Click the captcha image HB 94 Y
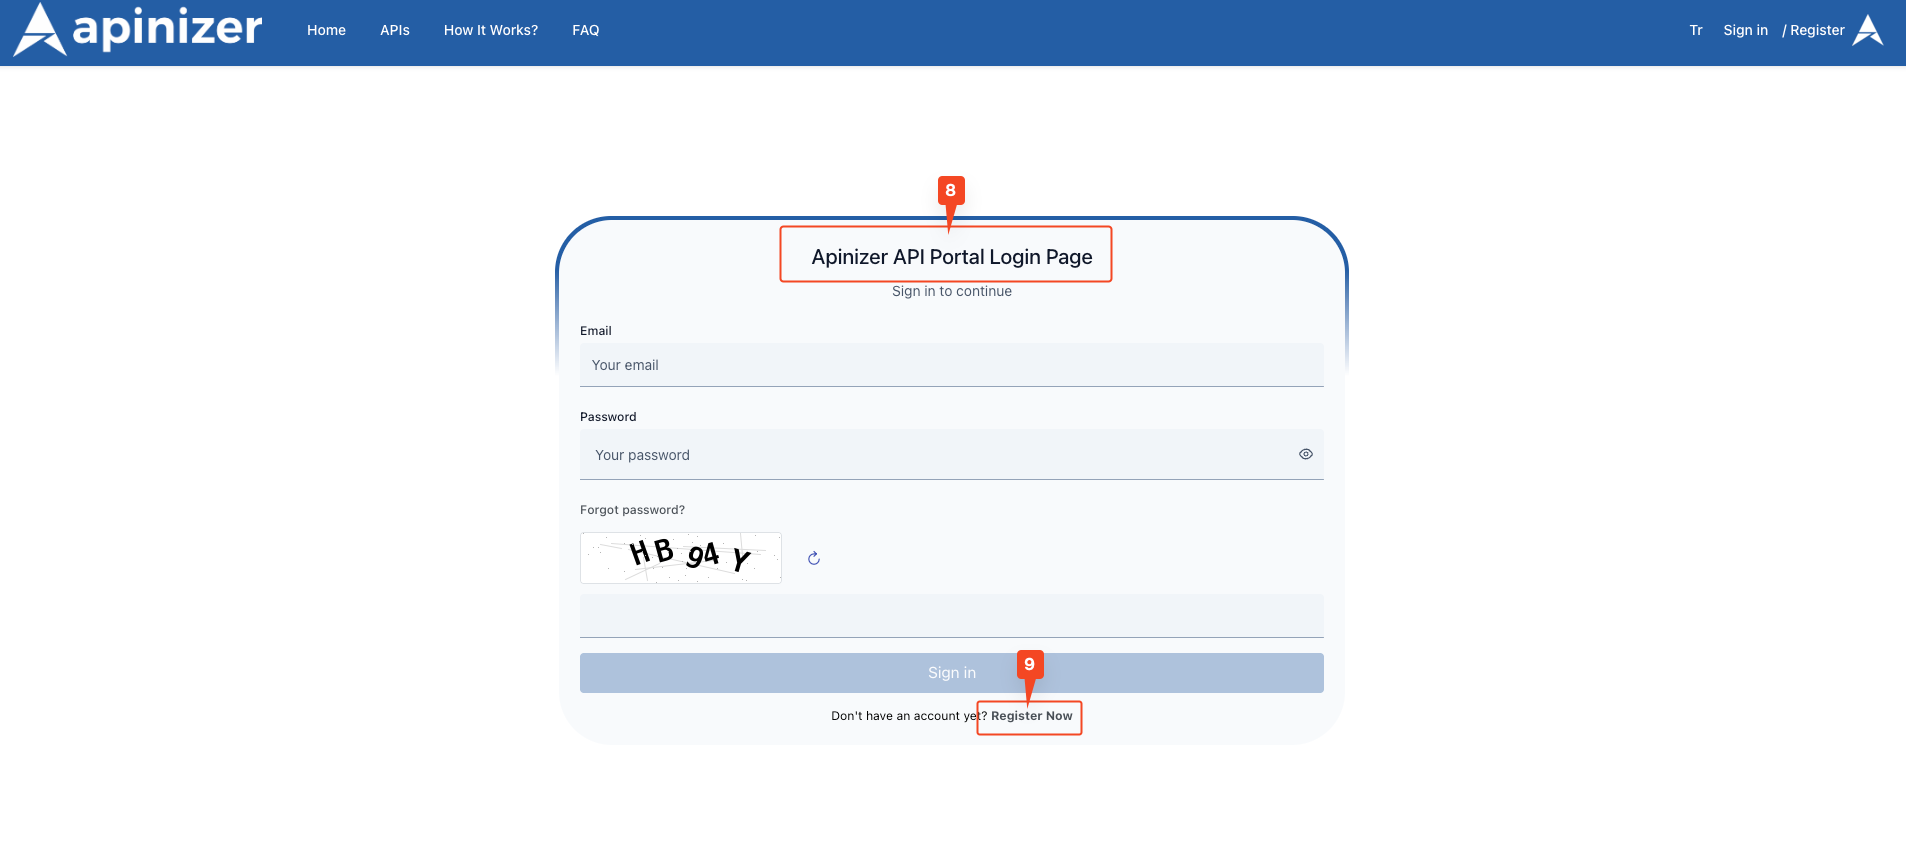Image resolution: width=1906 pixels, height=857 pixels. tap(681, 558)
